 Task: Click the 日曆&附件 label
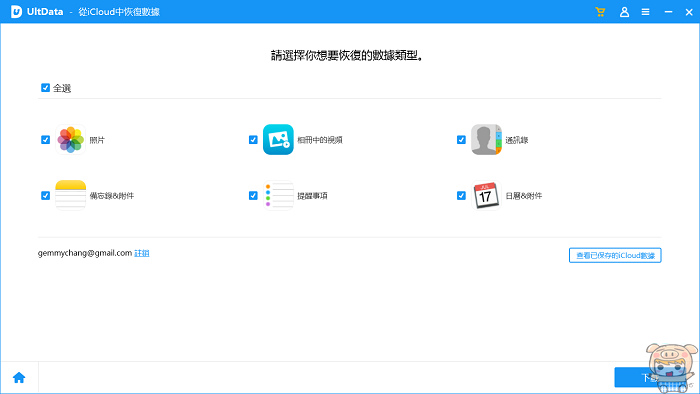click(x=524, y=196)
